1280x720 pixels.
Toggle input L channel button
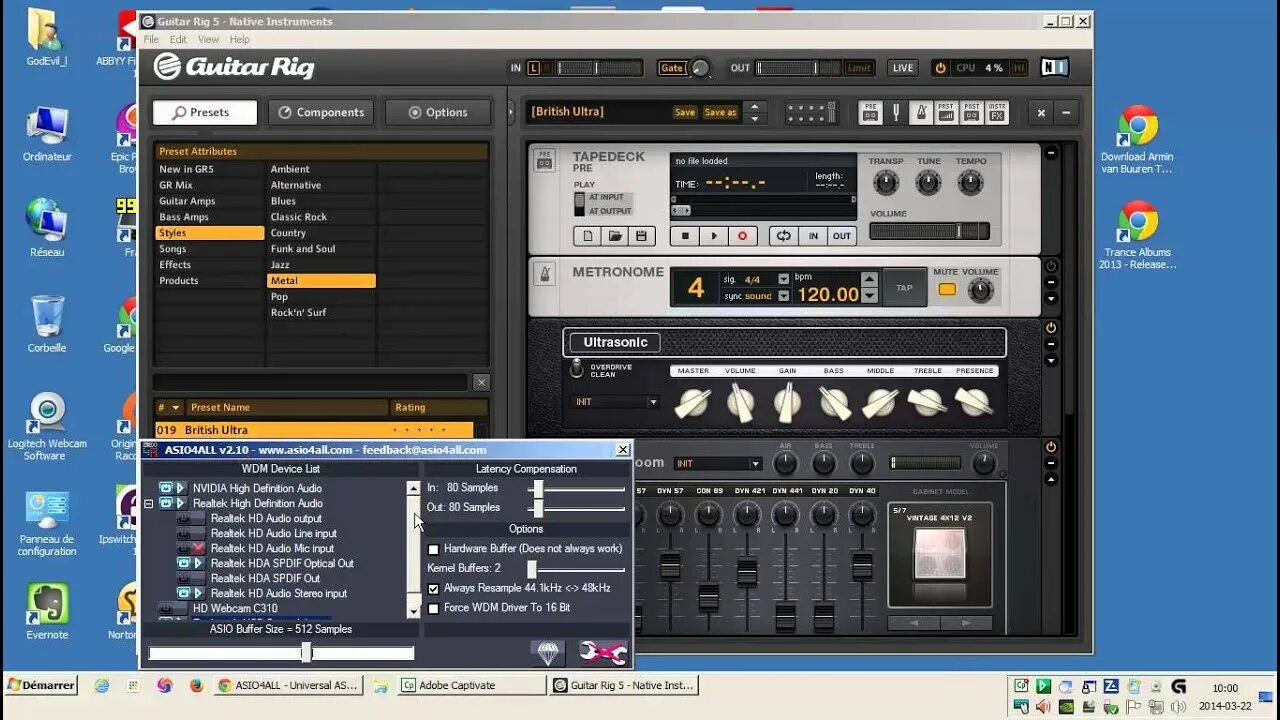pos(534,68)
